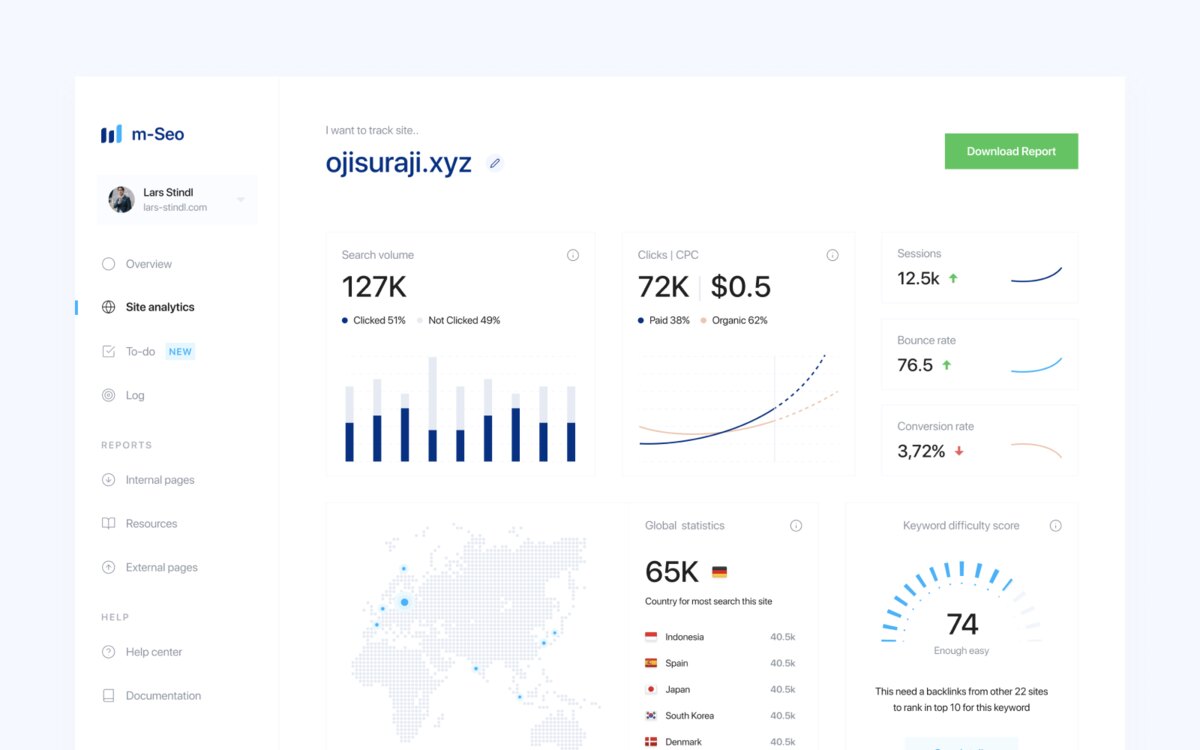Click the Help center question mark icon
The width and height of the screenshot is (1200, 750).
click(x=108, y=652)
